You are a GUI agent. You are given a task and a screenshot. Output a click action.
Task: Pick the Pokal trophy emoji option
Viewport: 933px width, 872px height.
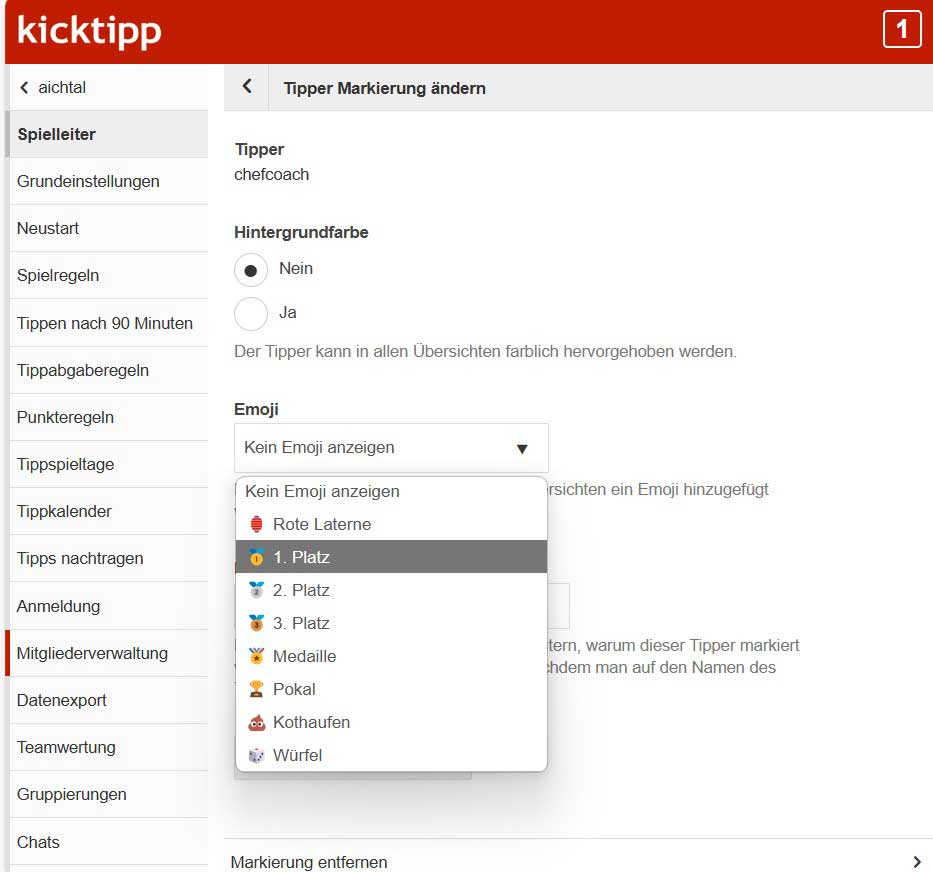click(x=293, y=689)
